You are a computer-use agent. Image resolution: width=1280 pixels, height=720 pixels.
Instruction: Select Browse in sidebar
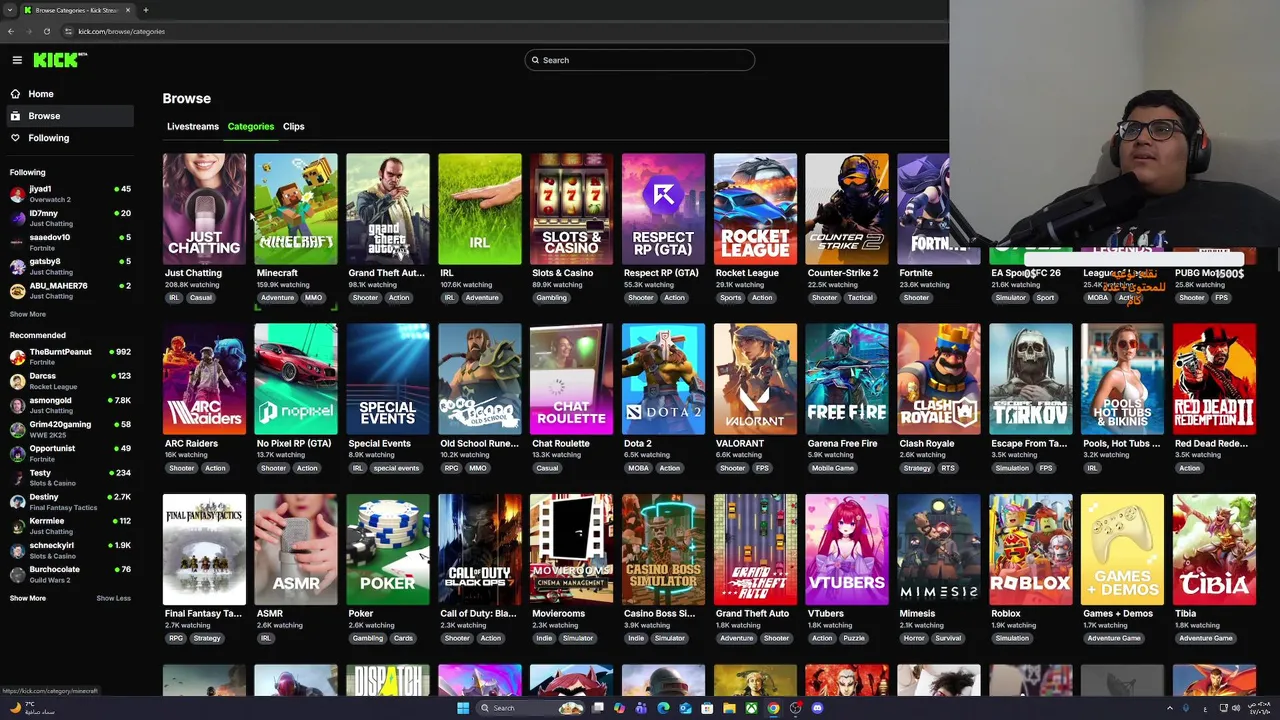(68, 116)
